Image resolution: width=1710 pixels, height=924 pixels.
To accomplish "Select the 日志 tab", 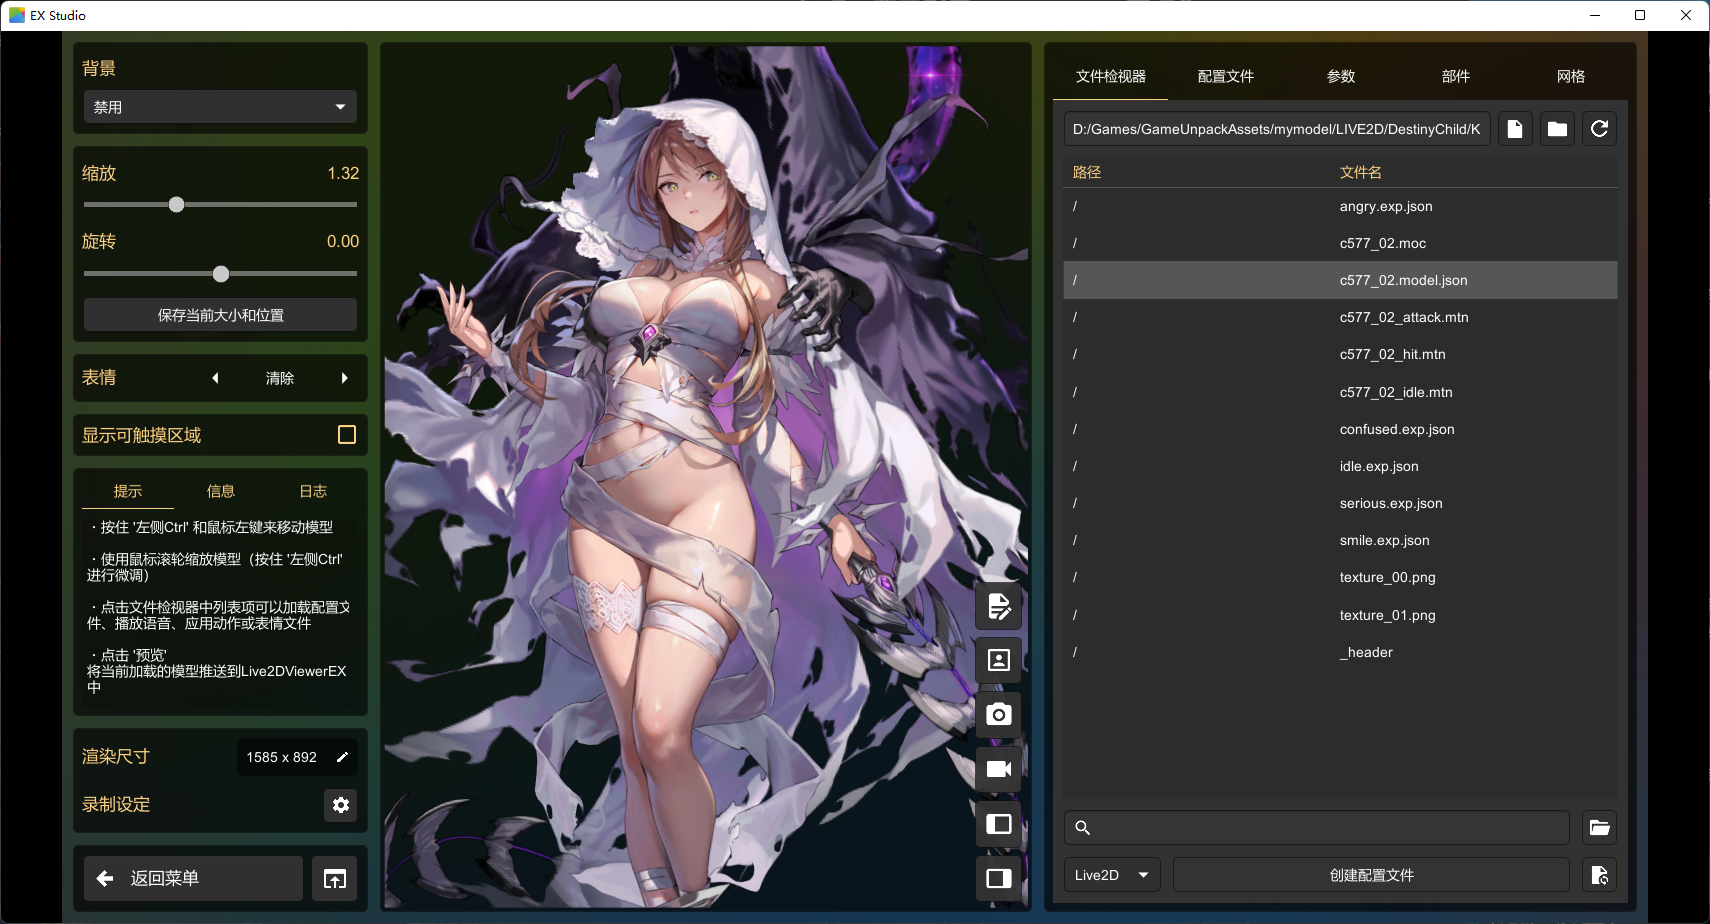I will tap(313, 491).
